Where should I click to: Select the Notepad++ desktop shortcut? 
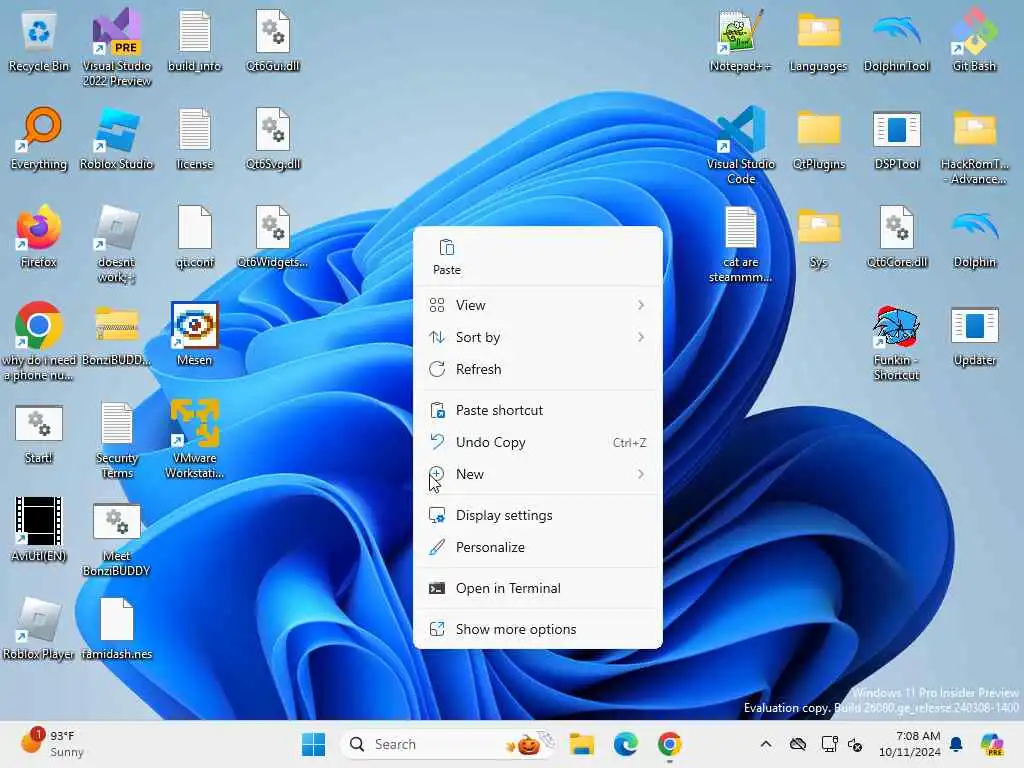click(741, 41)
